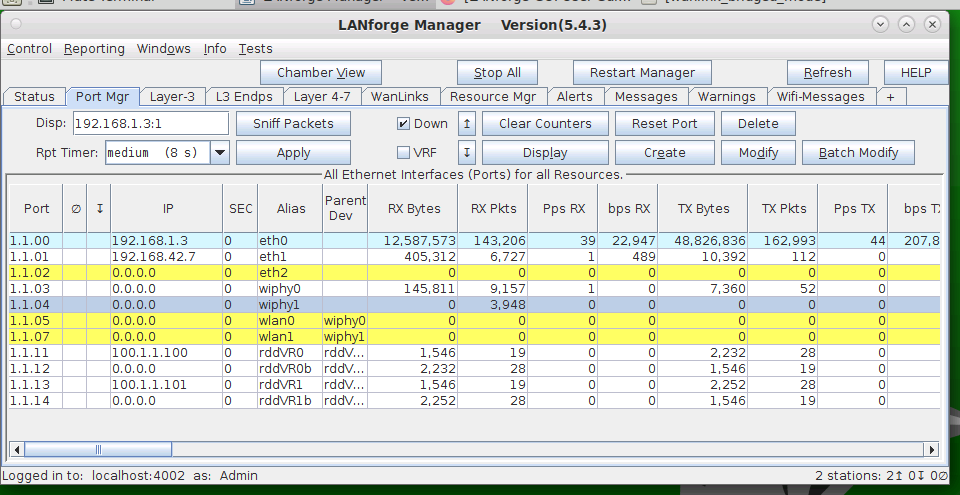The height and width of the screenshot is (495, 960).
Task: Open the Layer 4-7 tab
Action: point(322,97)
